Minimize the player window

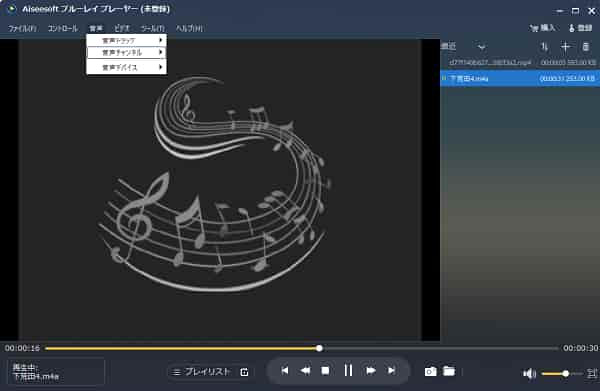(x=559, y=11)
